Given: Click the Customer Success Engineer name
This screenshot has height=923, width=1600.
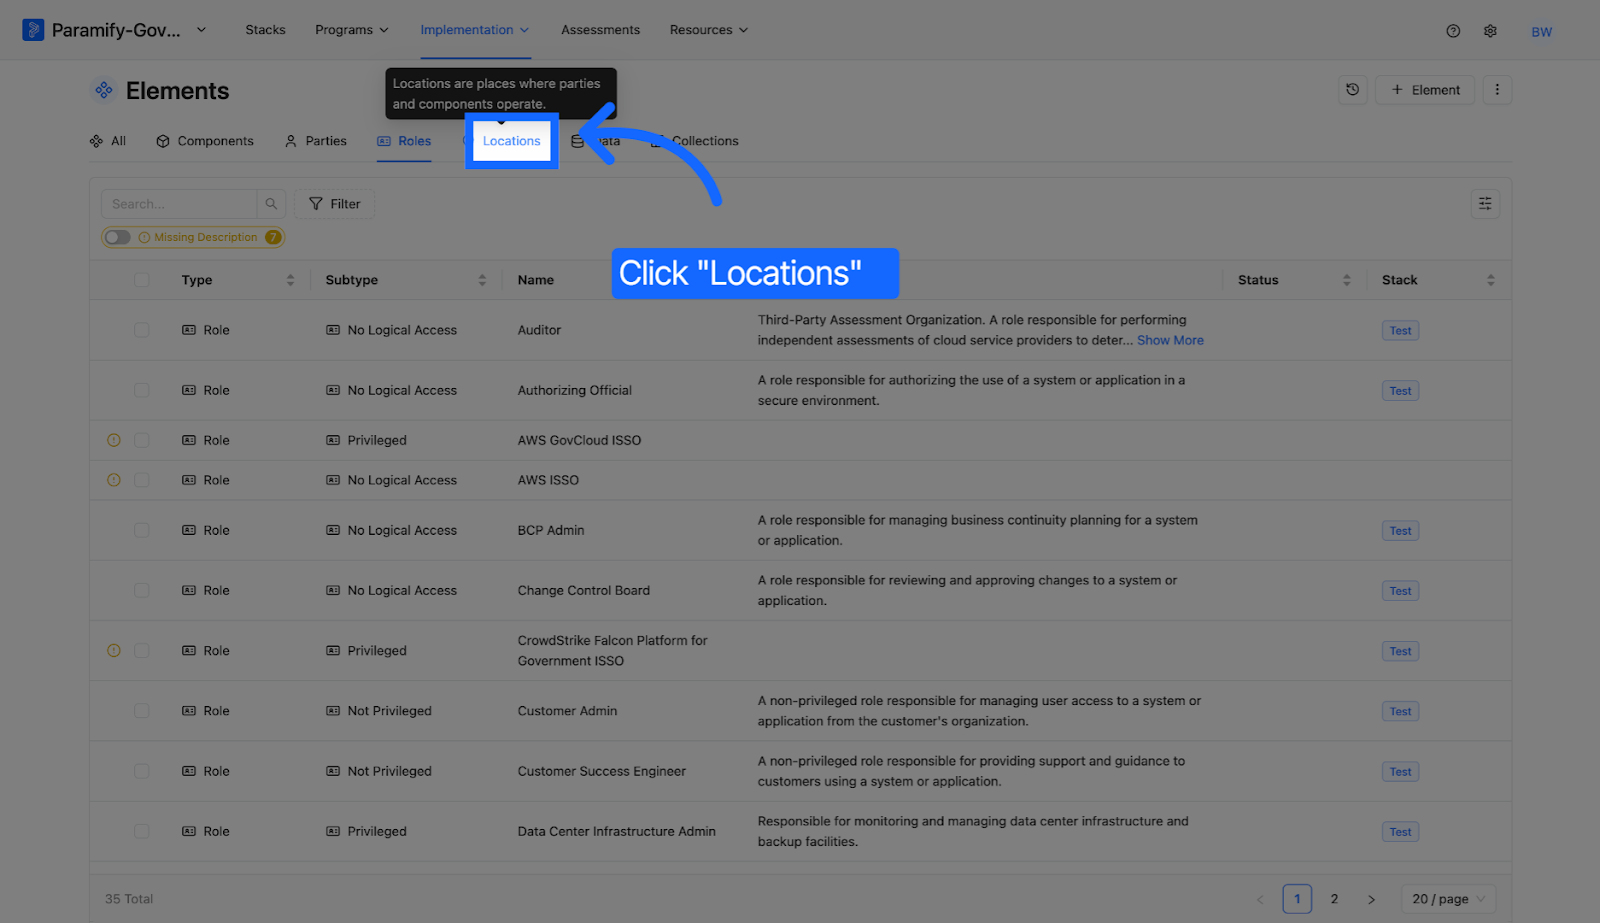Looking at the screenshot, I should tap(602, 771).
